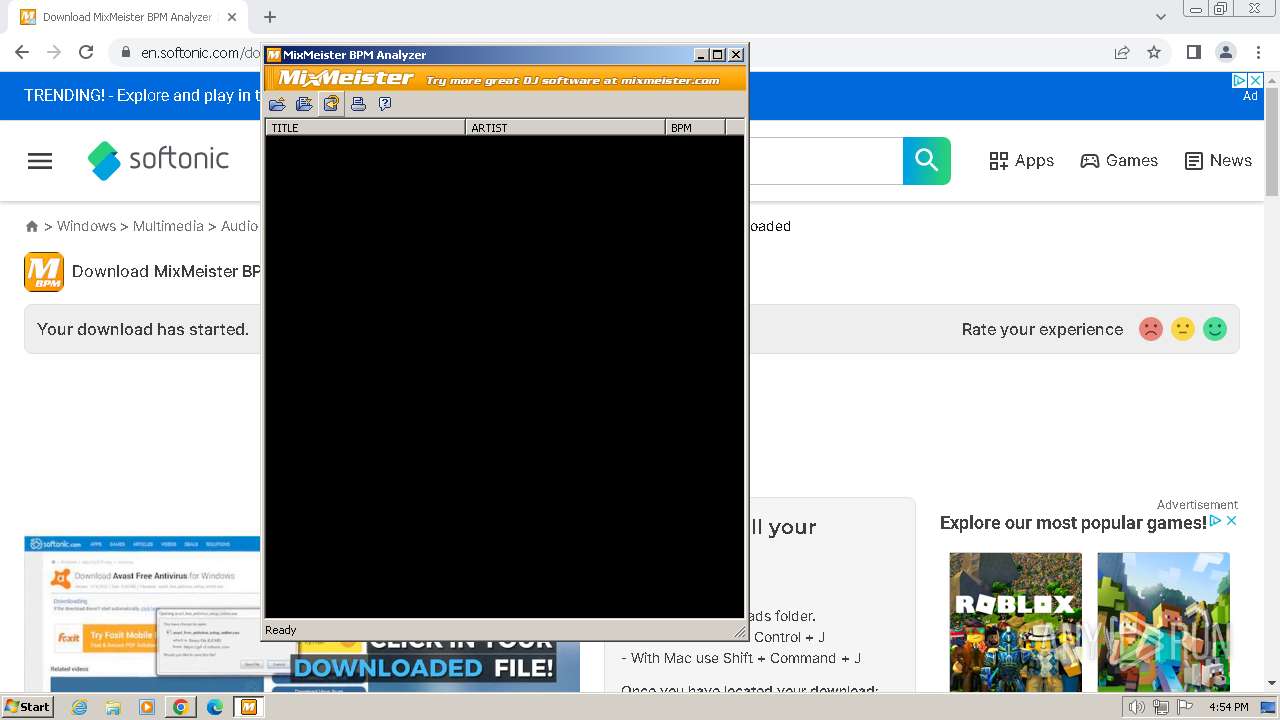The image size is (1280, 720).
Task: Open Apps section on Softonic
Action: 1021,161
